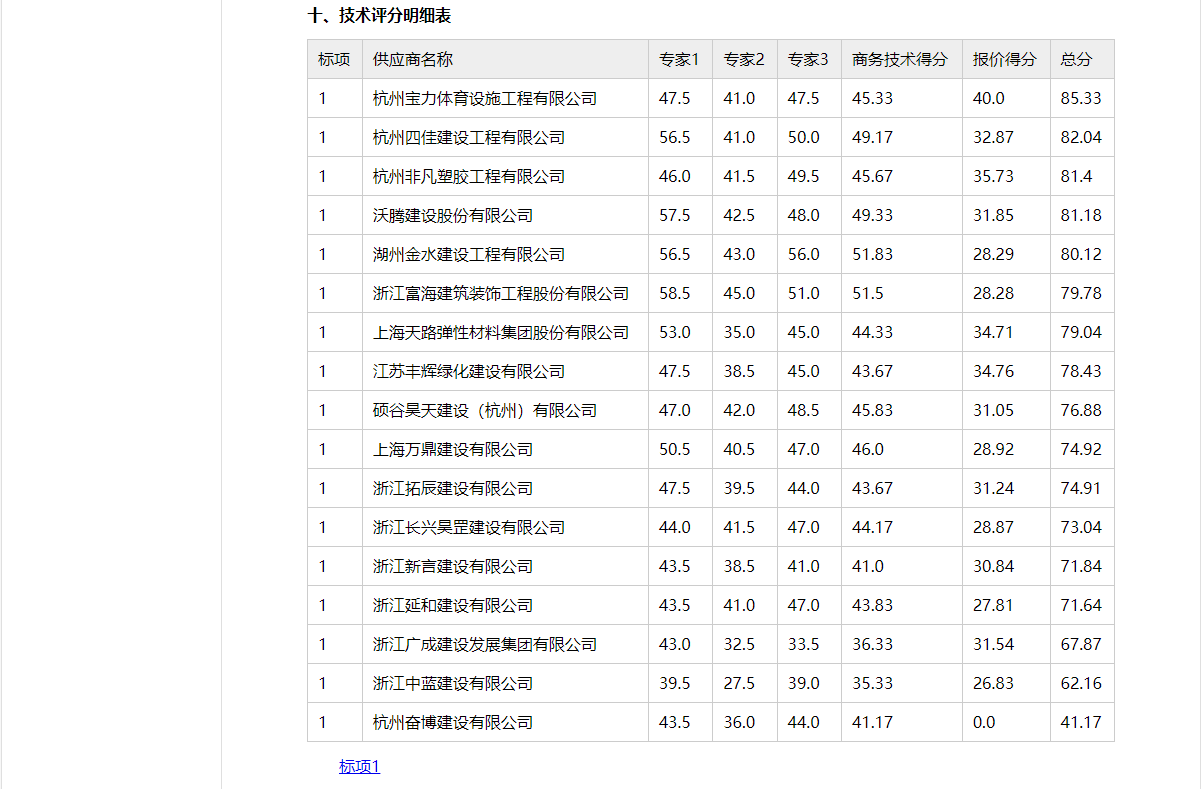Open the 标项1 link below the table
This screenshot has height=789, width=1201.
pos(359,767)
